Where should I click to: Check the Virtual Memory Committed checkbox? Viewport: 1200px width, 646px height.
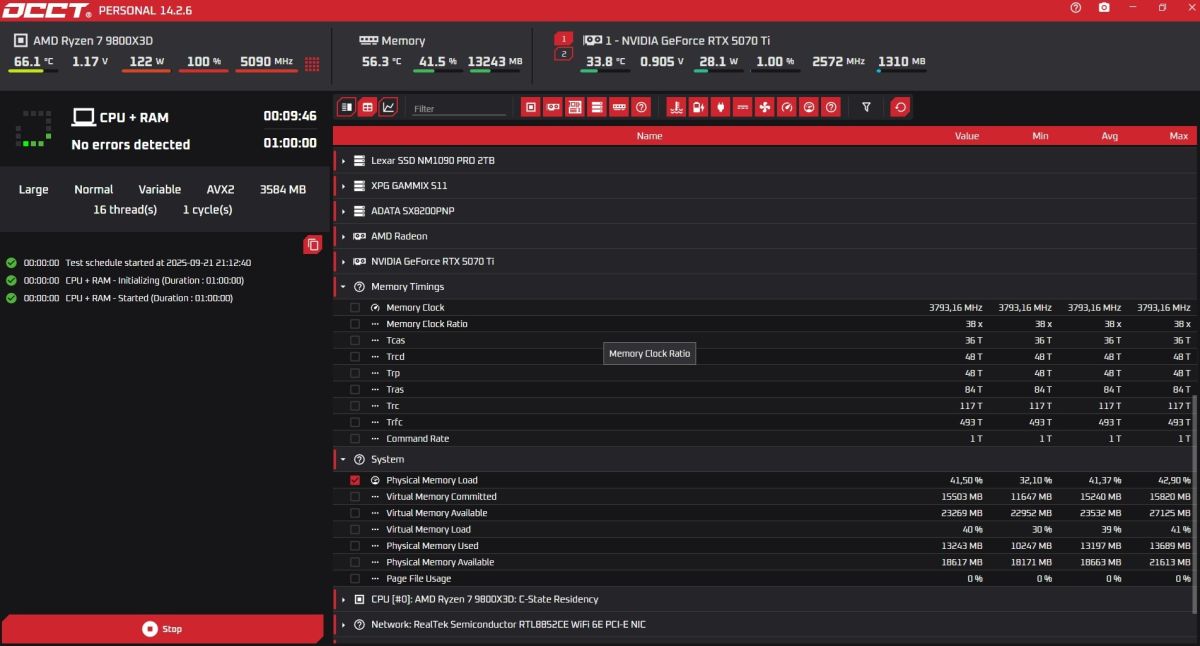pos(355,497)
